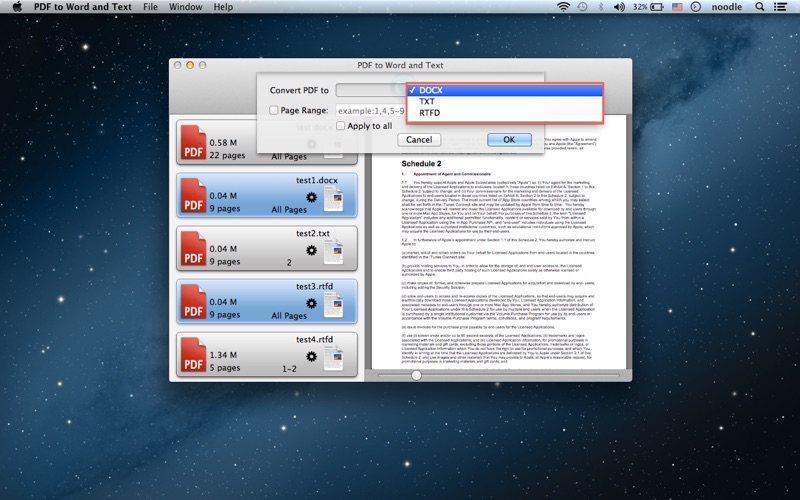Viewport: 800px width, 500px height.
Task: Click the PDF icon of the 22 pages file
Action: (x=193, y=142)
